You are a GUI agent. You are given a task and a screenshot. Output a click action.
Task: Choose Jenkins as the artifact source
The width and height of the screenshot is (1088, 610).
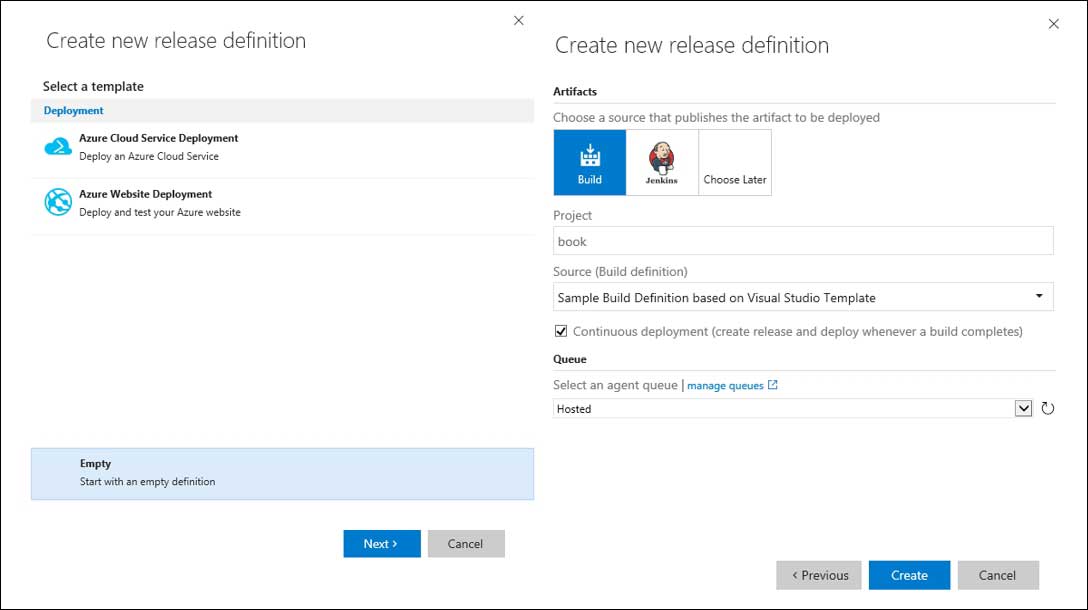coord(662,162)
